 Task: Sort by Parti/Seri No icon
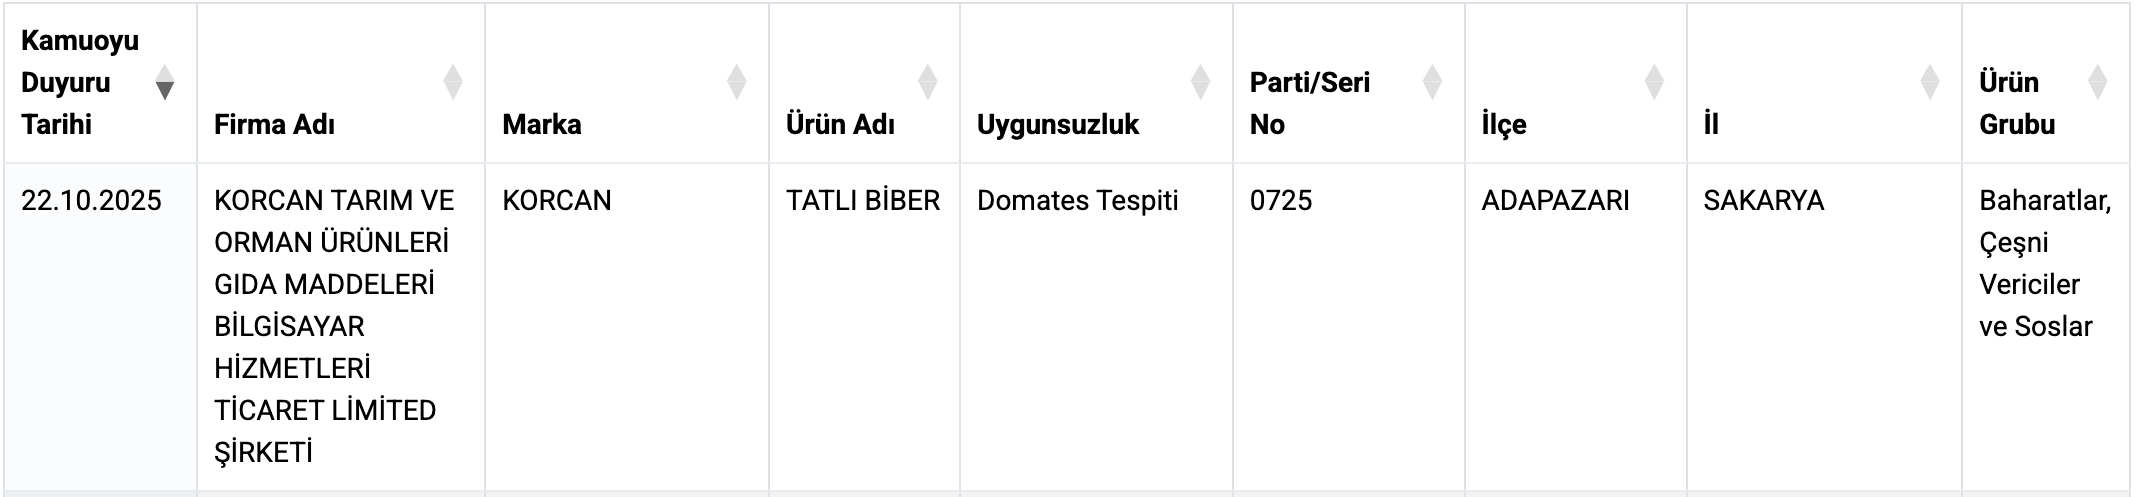point(1433,82)
